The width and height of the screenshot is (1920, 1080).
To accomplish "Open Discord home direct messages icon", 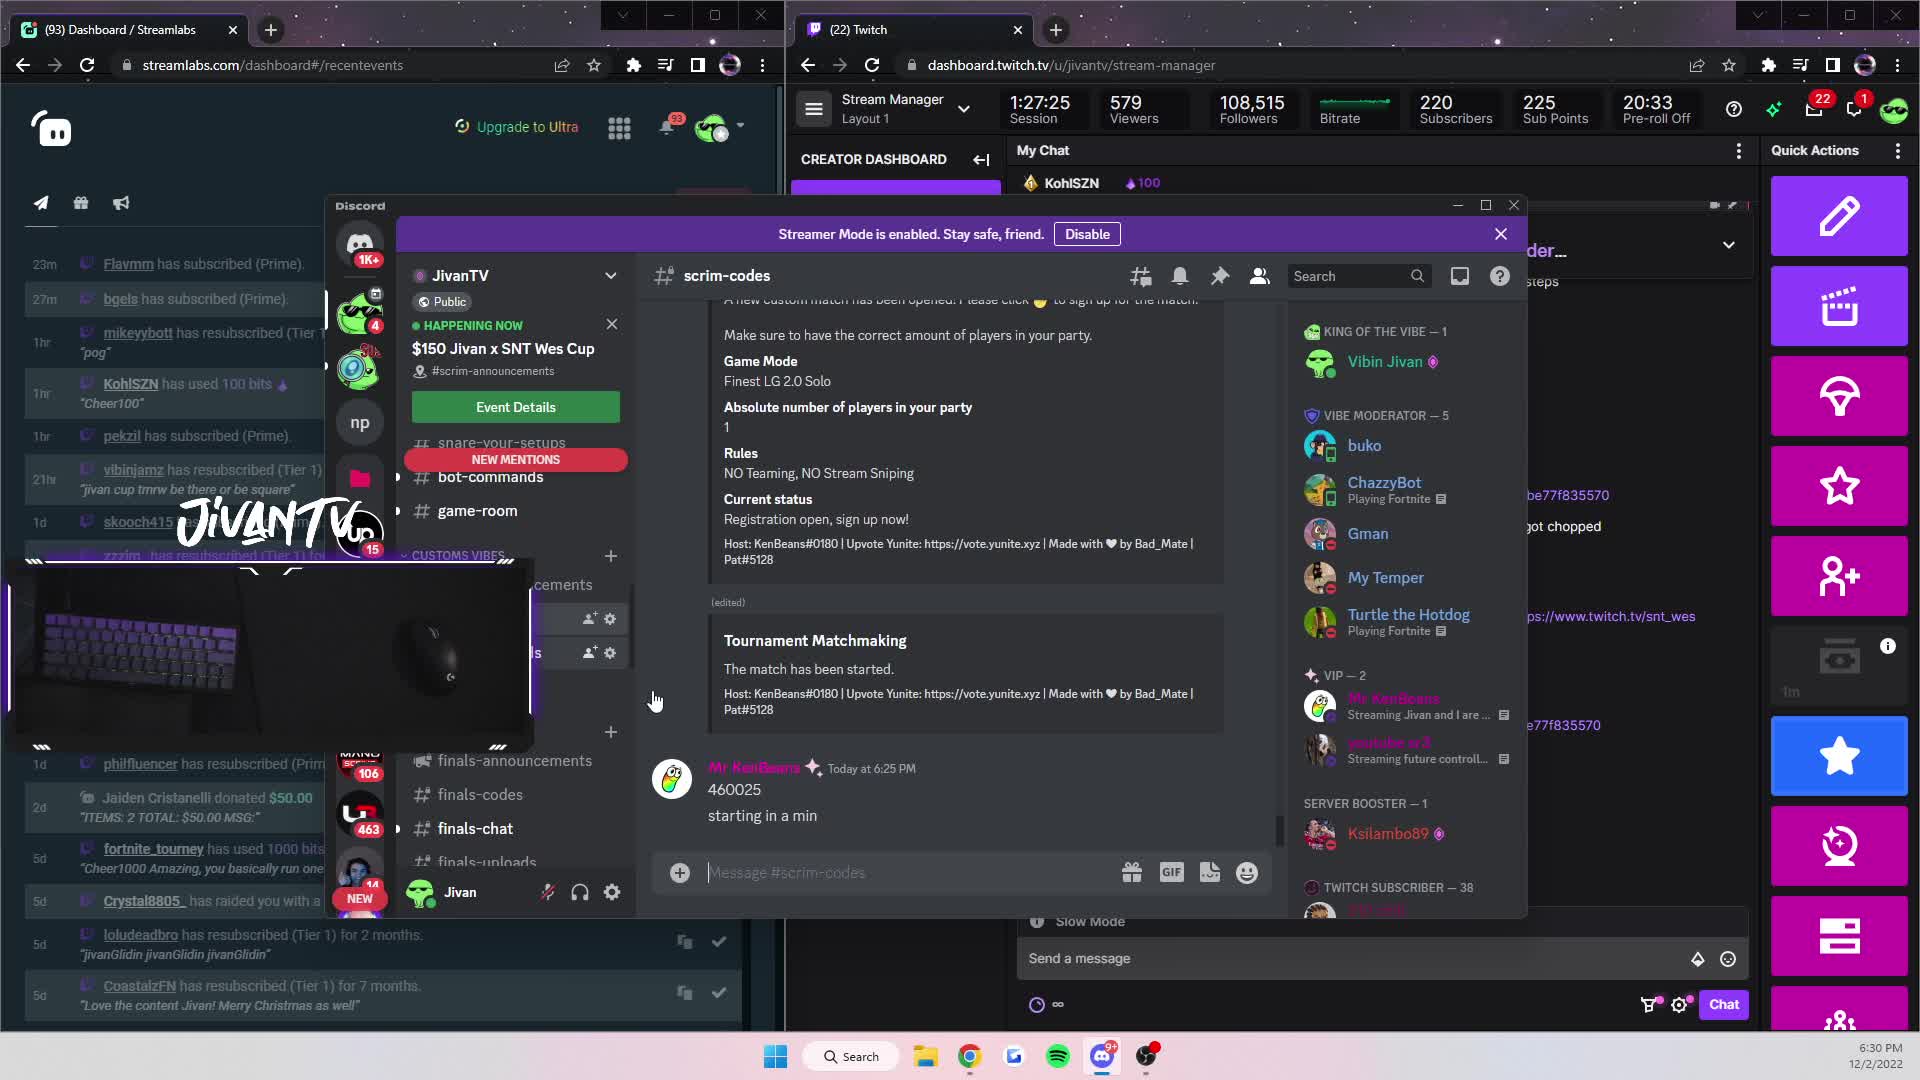I will click(x=360, y=245).
